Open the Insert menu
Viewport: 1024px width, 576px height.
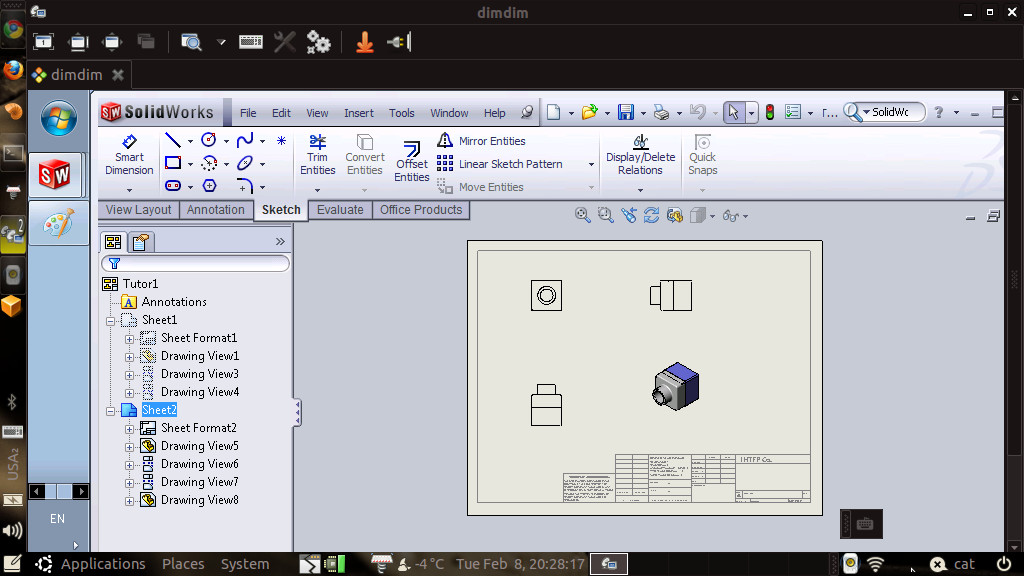[358, 112]
